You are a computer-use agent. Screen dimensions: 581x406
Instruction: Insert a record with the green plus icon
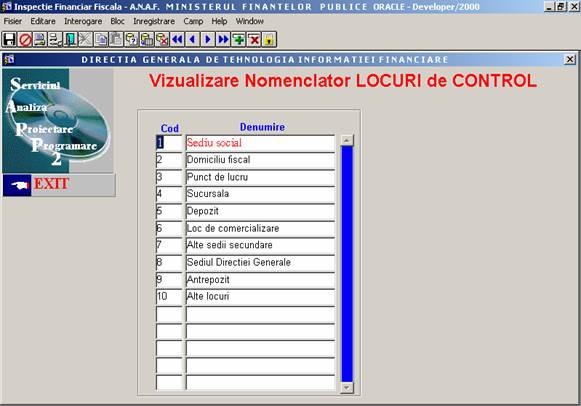click(x=239, y=39)
